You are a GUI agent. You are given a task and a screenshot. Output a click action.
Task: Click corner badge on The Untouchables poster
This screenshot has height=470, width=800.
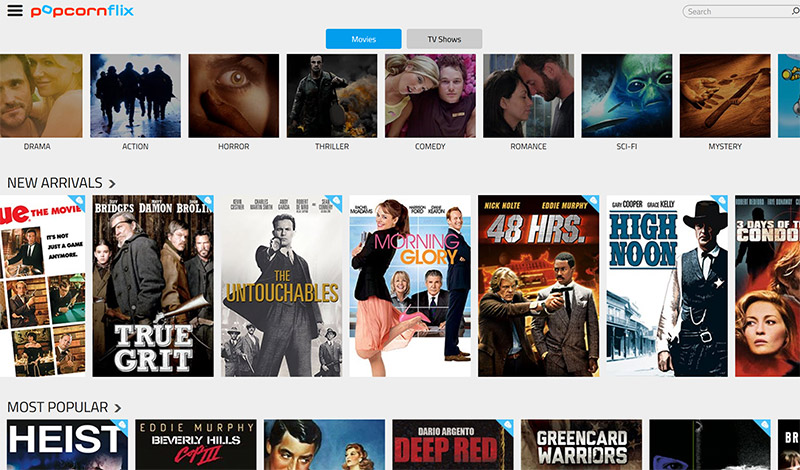tap(335, 203)
